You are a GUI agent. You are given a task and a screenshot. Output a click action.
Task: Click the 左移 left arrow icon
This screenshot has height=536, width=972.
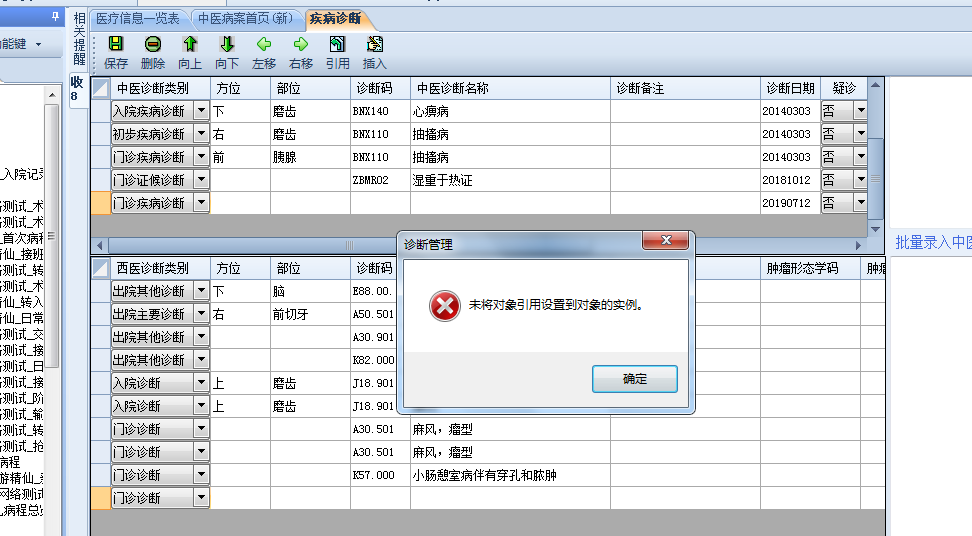pos(264,44)
